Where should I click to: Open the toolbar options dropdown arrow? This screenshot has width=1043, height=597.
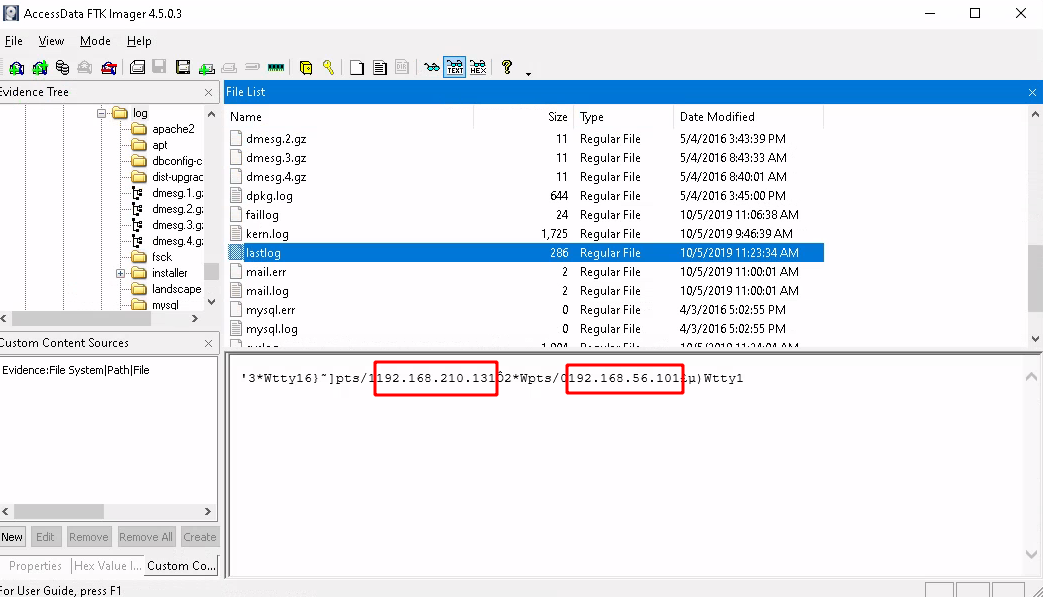click(x=528, y=73)
